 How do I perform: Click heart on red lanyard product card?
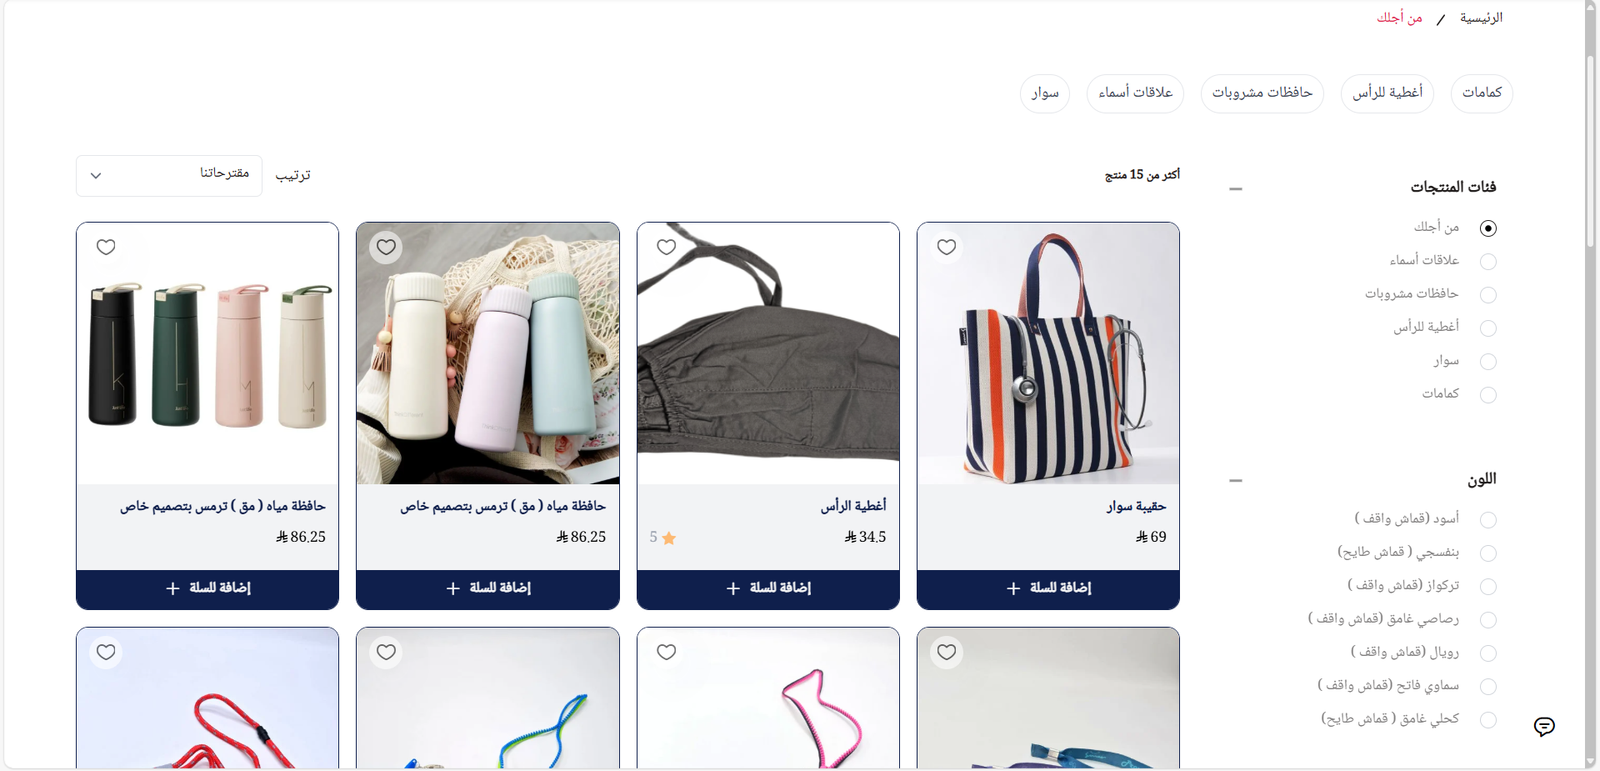[106, 652]
